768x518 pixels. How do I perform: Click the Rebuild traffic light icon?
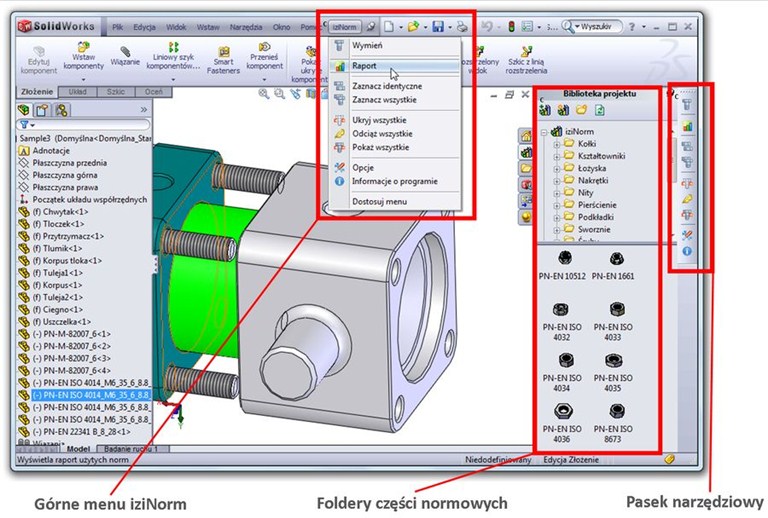(511, 26)
